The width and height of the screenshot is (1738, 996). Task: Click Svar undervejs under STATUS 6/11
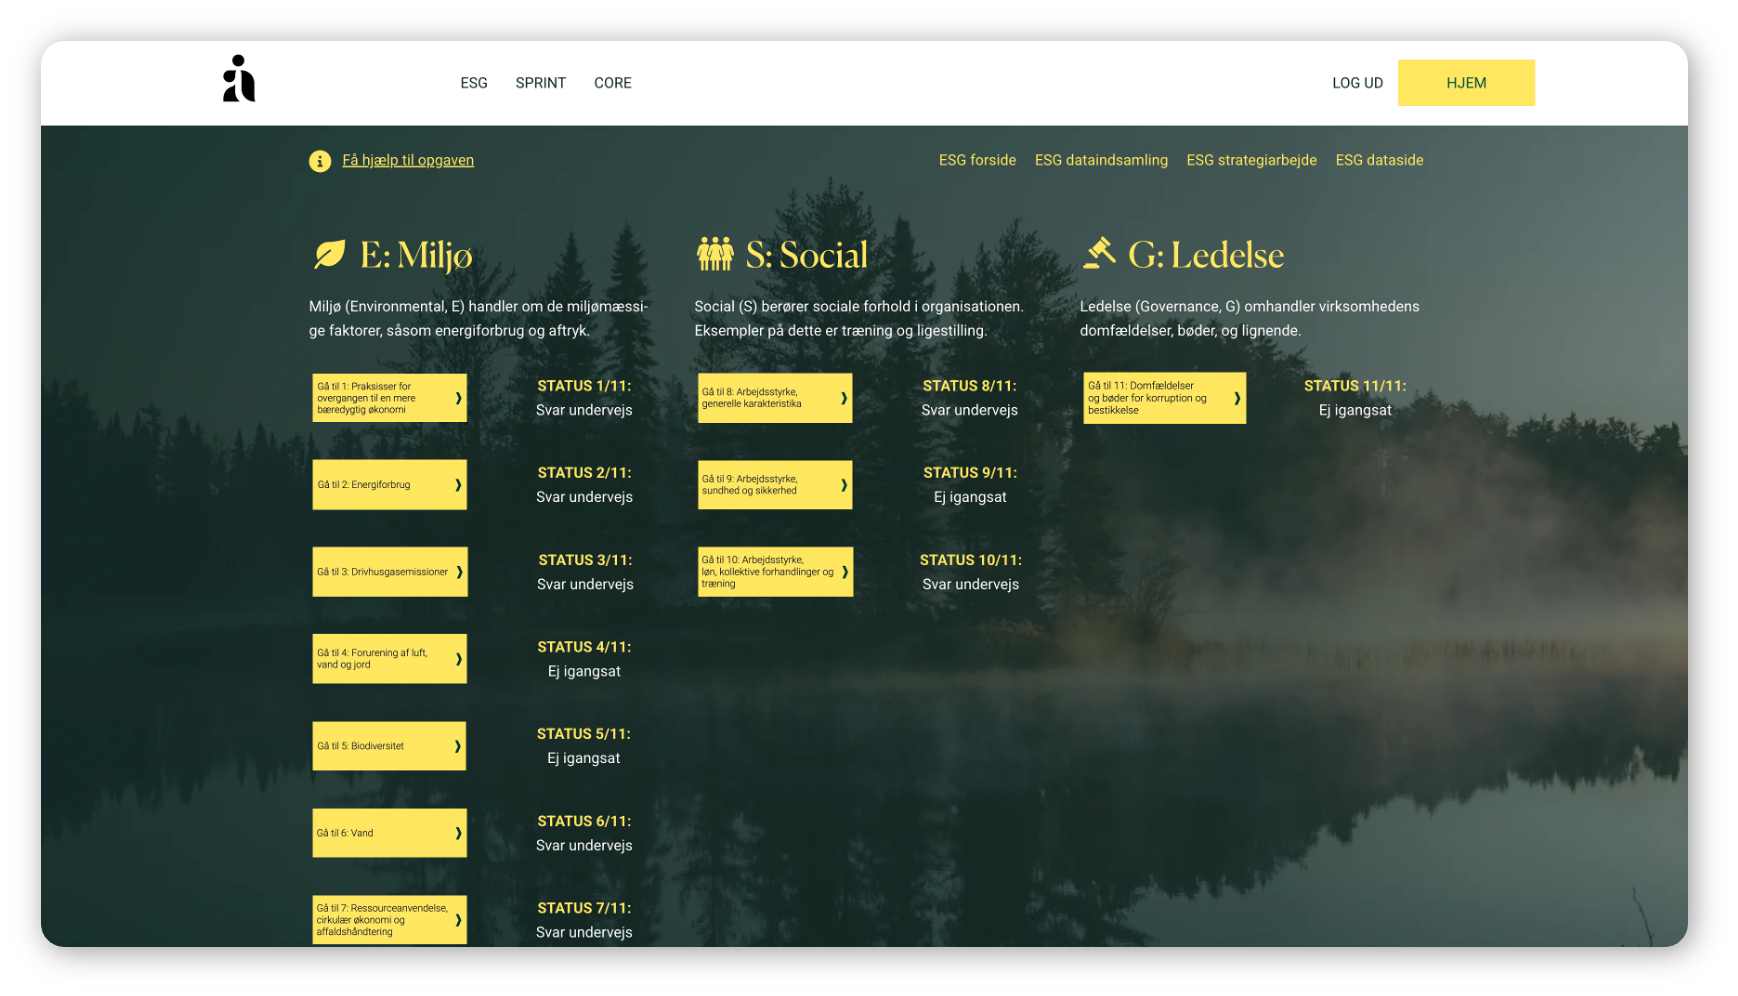tap(584, 845)
